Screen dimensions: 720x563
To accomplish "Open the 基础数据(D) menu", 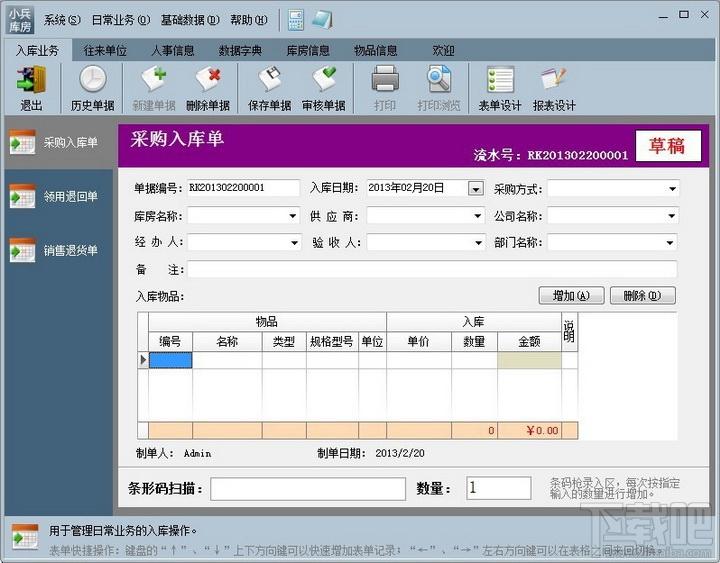I will pos(190,20).
